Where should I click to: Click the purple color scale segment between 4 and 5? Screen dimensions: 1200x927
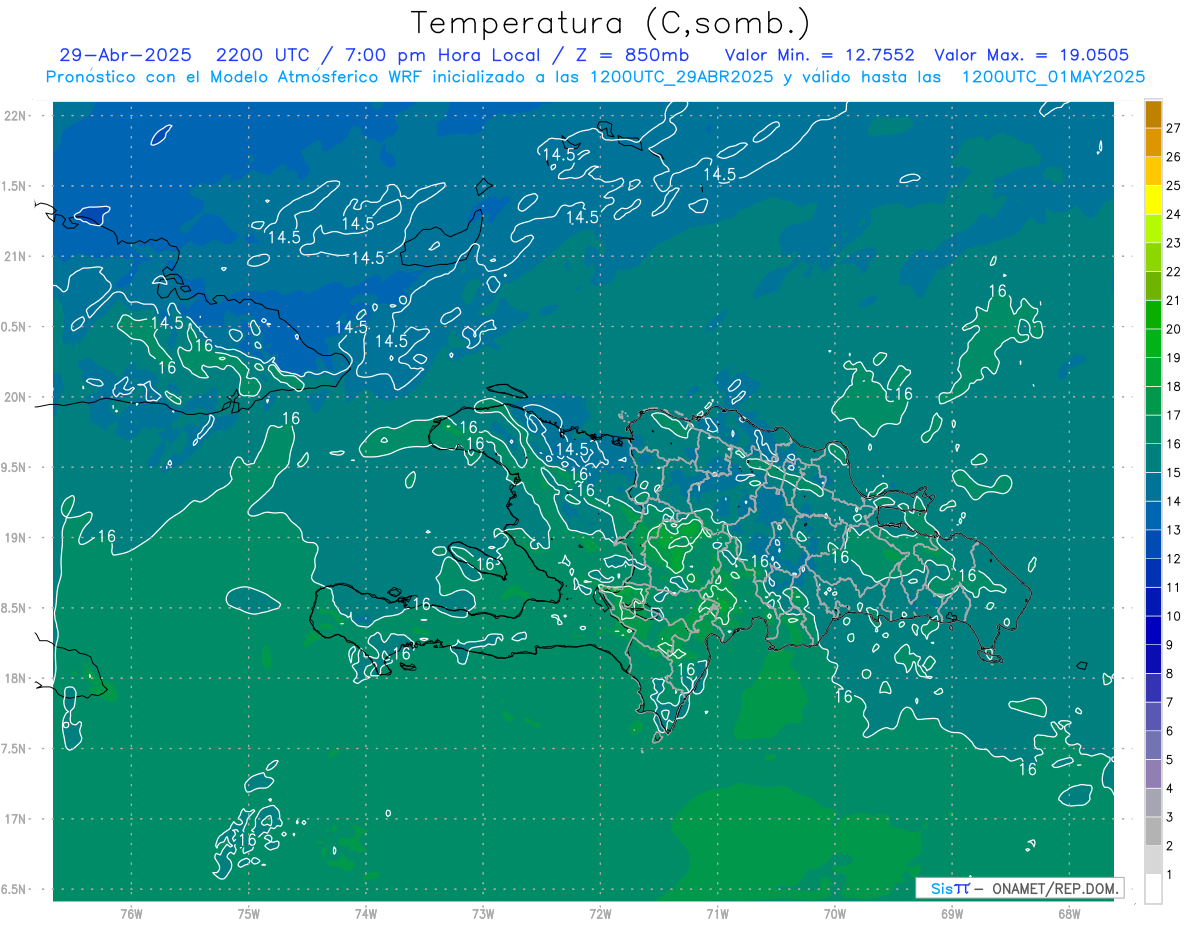point(1153,775)
